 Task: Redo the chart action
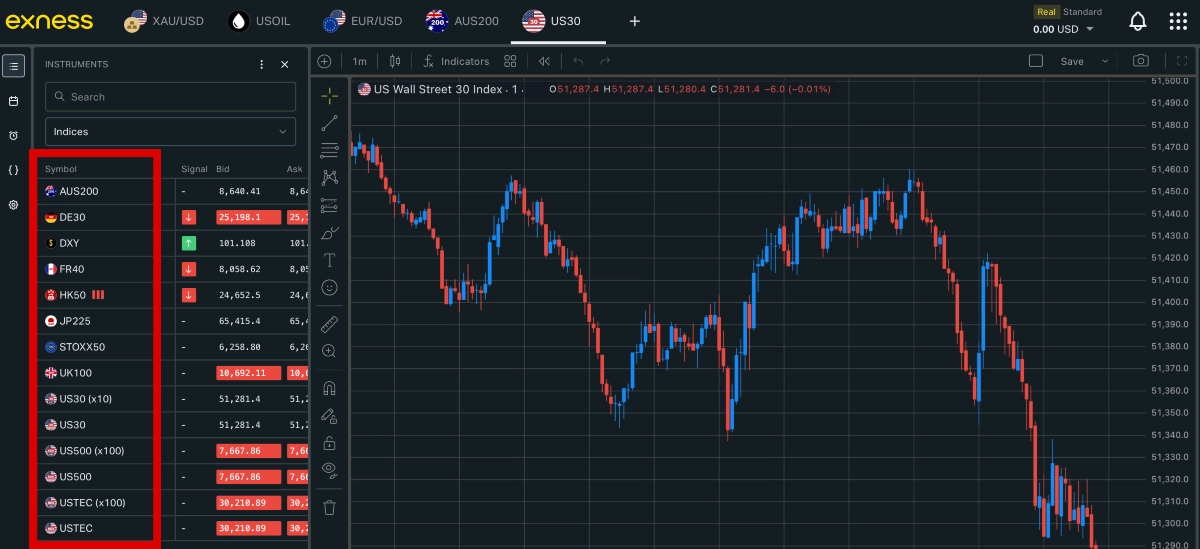[x=606, y=61]
